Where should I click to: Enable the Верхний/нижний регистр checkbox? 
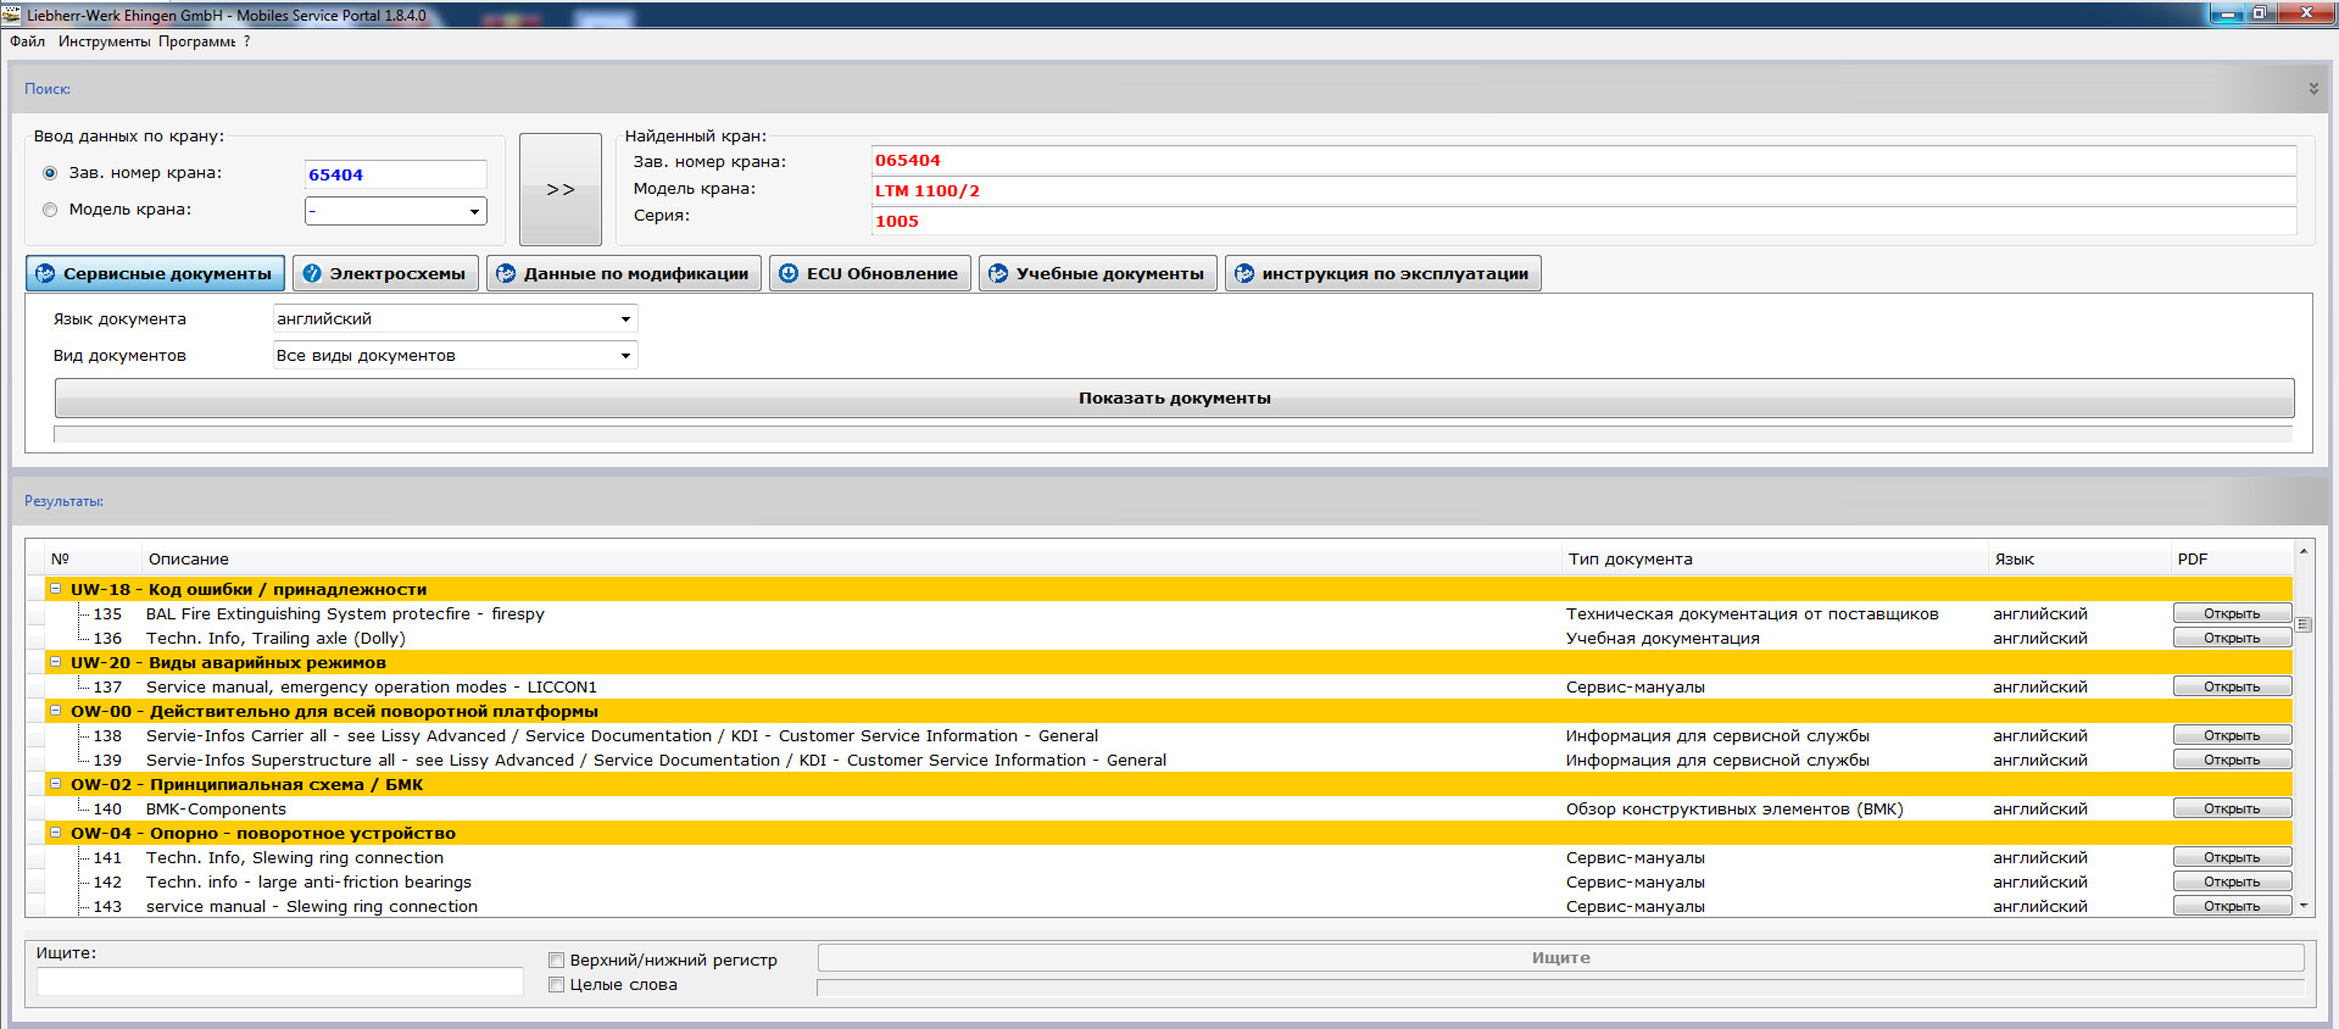[x=557, y=960]
